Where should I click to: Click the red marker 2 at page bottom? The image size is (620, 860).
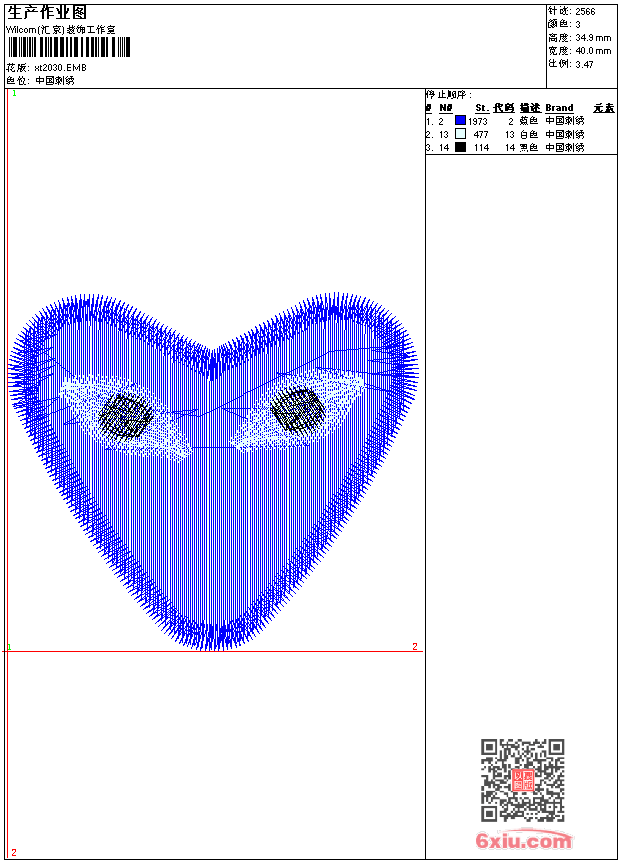[13, 852]
